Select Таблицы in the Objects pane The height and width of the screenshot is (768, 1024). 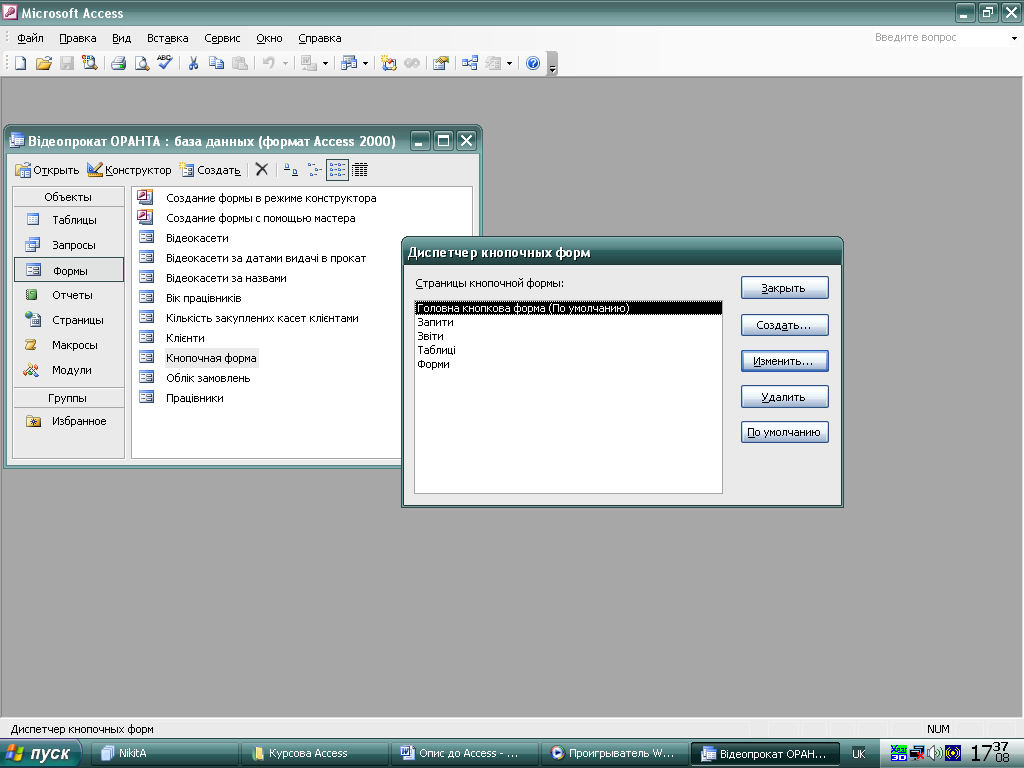tap(69, 220)
